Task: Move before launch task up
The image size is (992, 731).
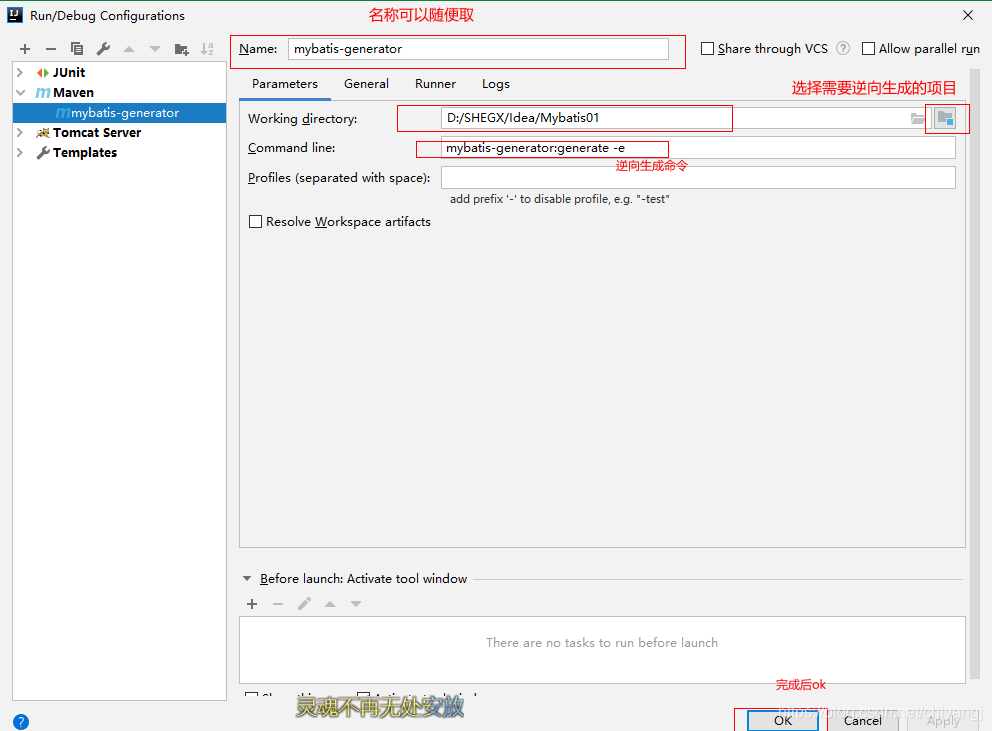Action: tap(330, 604)
